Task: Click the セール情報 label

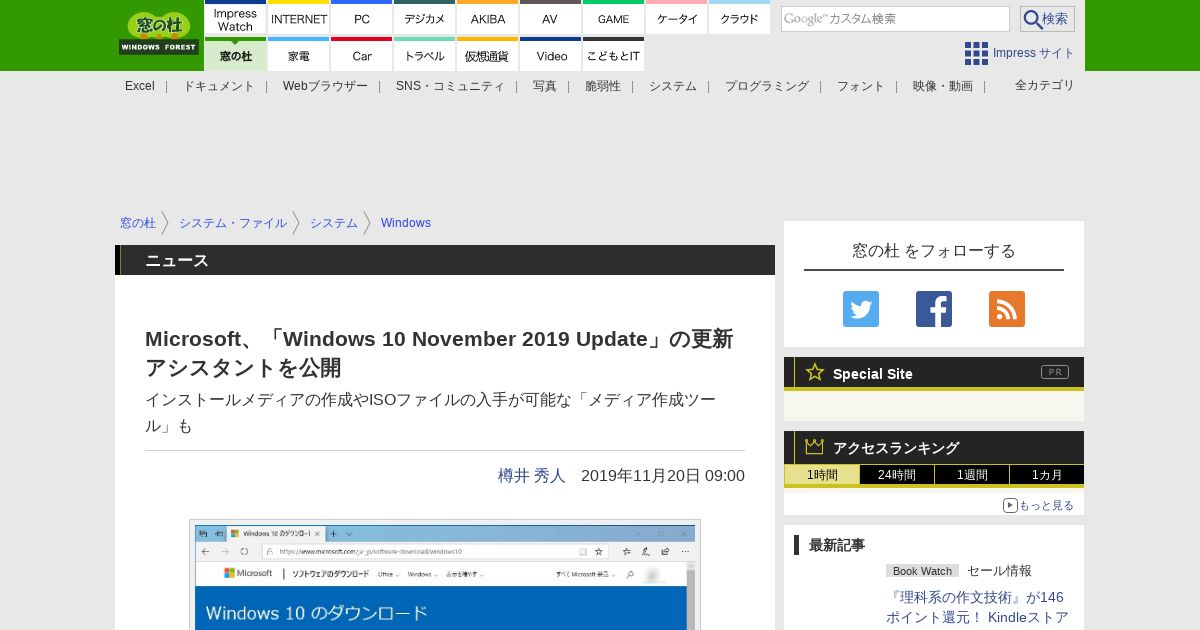Action: 999,571
